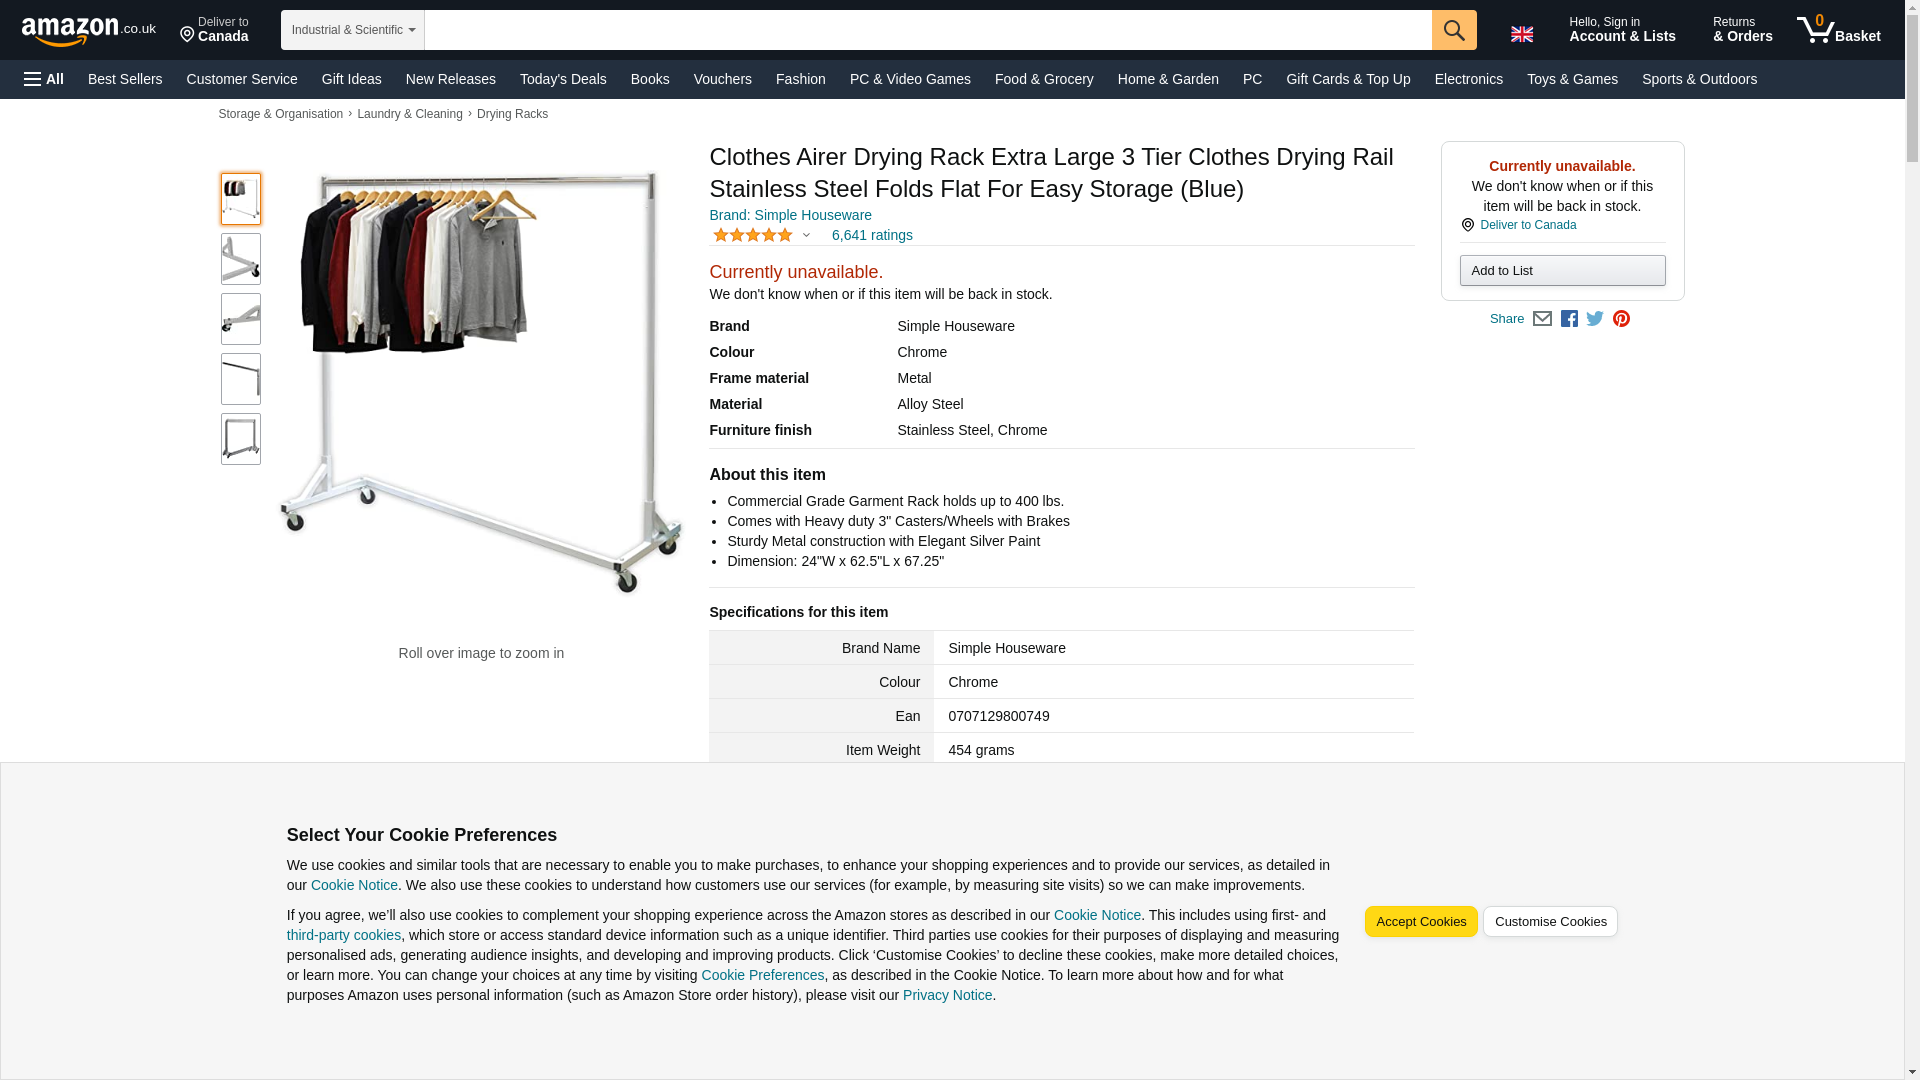The image size is (1920, 1080).
Task: Click Add to List button
Action: [1562, 271]
